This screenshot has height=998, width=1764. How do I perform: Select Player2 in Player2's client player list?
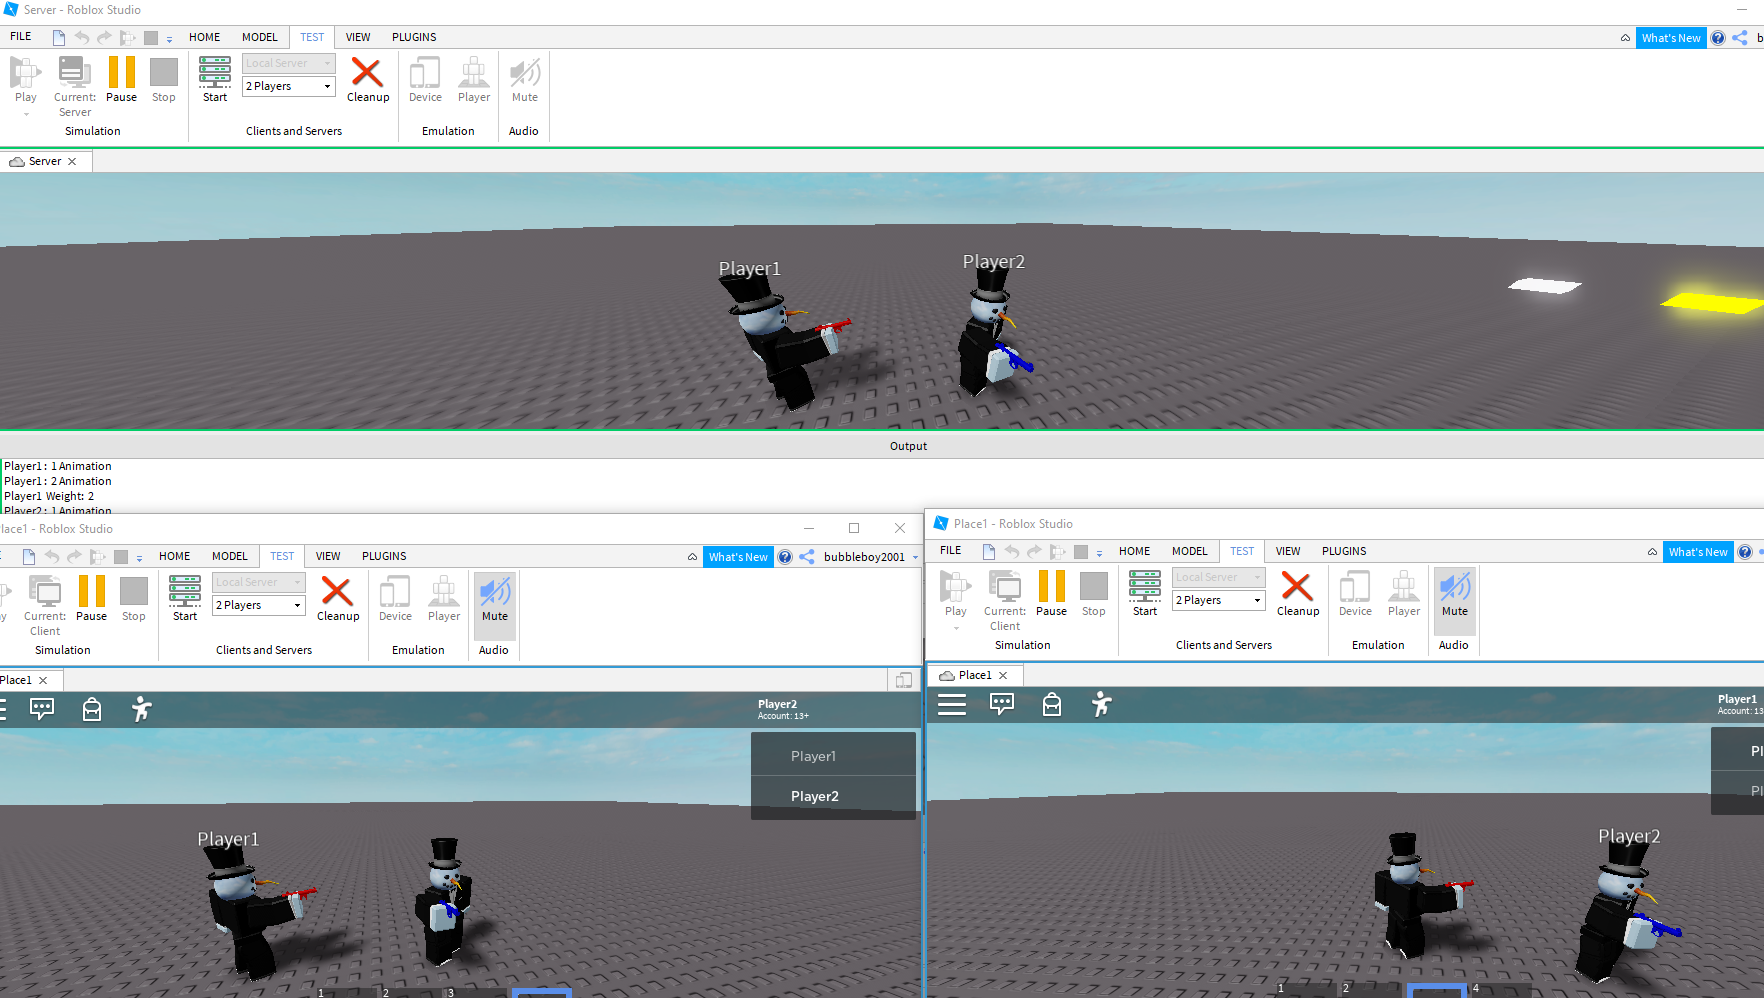pos(833,796)
